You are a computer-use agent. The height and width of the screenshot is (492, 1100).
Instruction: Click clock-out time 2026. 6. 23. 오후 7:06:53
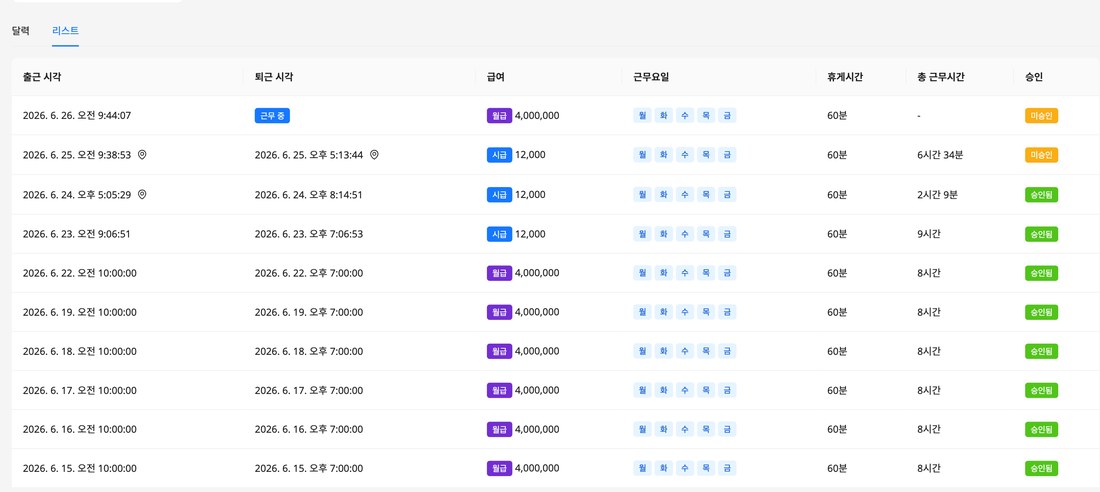tap(309, 234)
